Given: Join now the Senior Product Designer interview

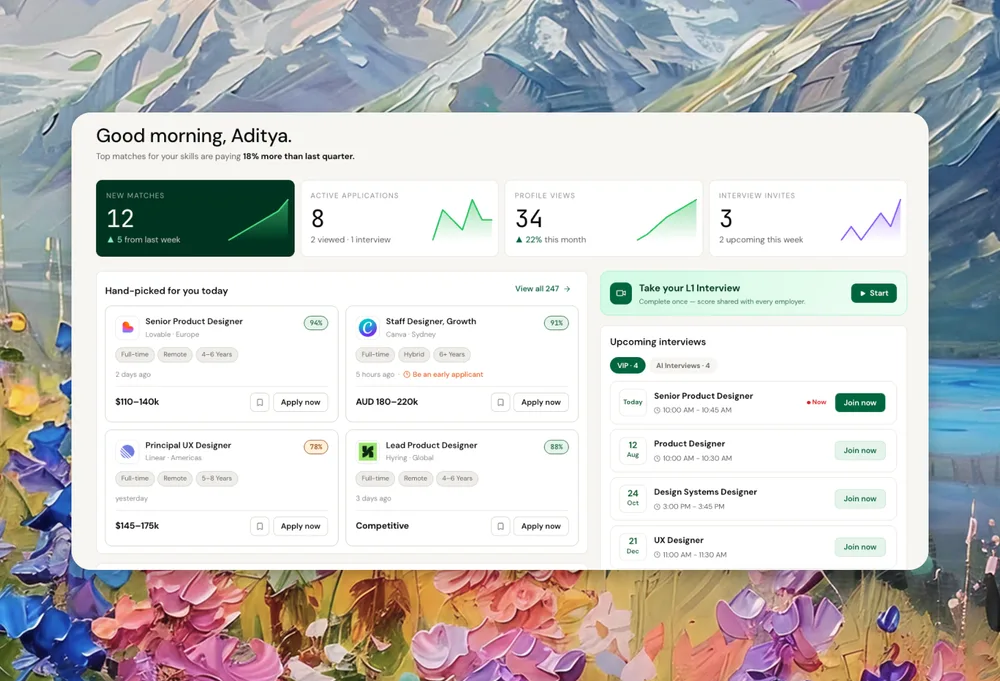Looking at the screenshot, I should [860, 402].
